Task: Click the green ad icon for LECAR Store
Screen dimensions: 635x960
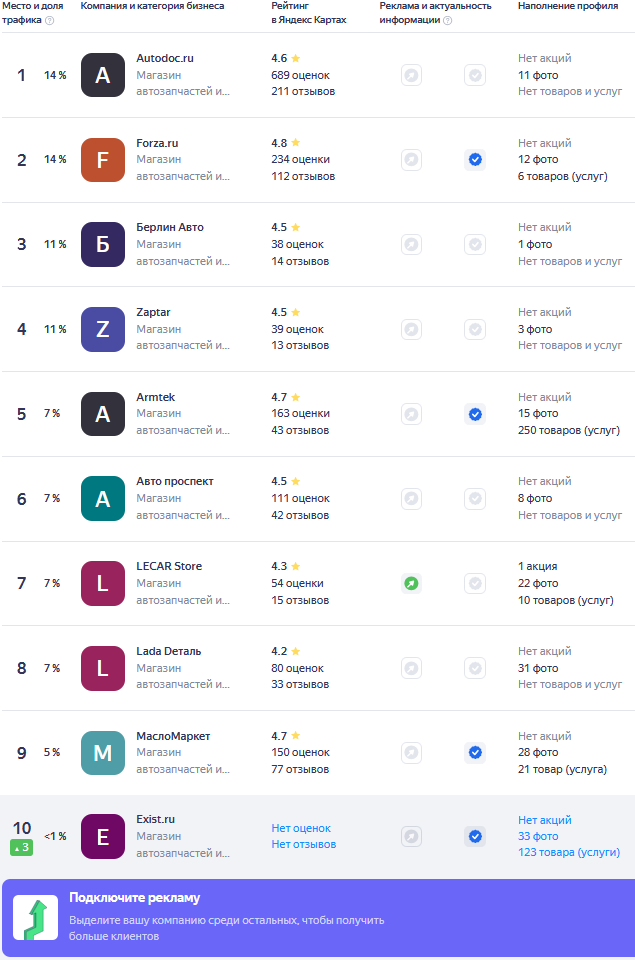Action: click(411, 583)
